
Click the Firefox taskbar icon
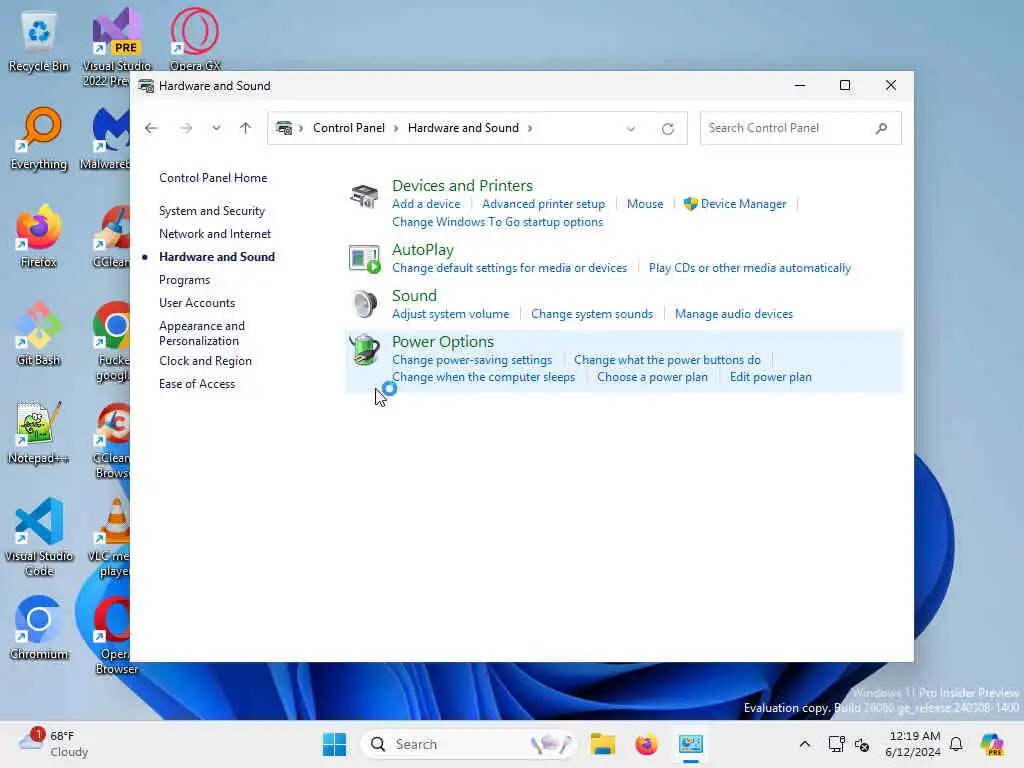click(646, 744)
